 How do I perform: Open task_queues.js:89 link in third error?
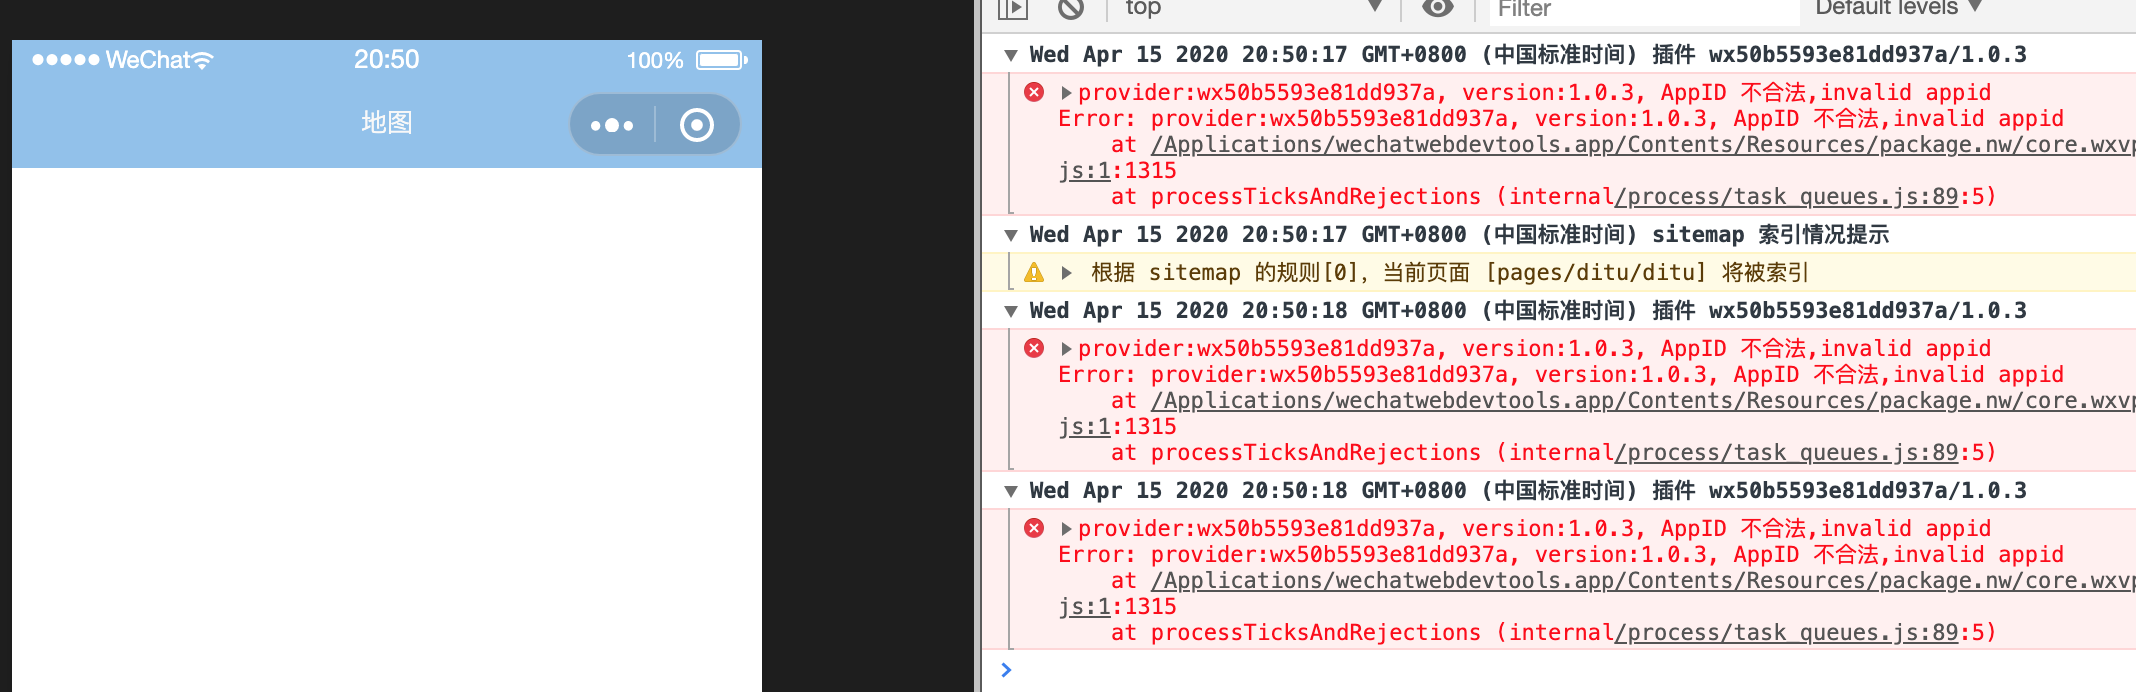(1787, 633)
